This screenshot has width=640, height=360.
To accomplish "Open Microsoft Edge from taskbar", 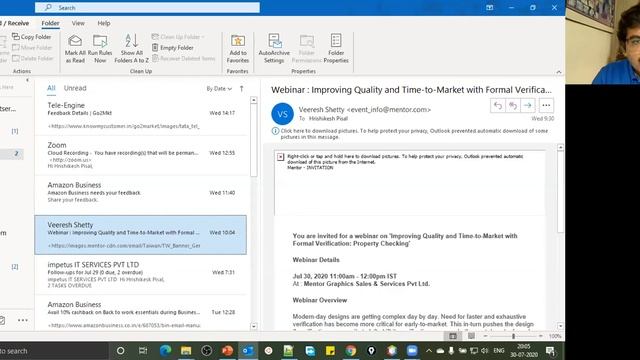I will 165,351.
